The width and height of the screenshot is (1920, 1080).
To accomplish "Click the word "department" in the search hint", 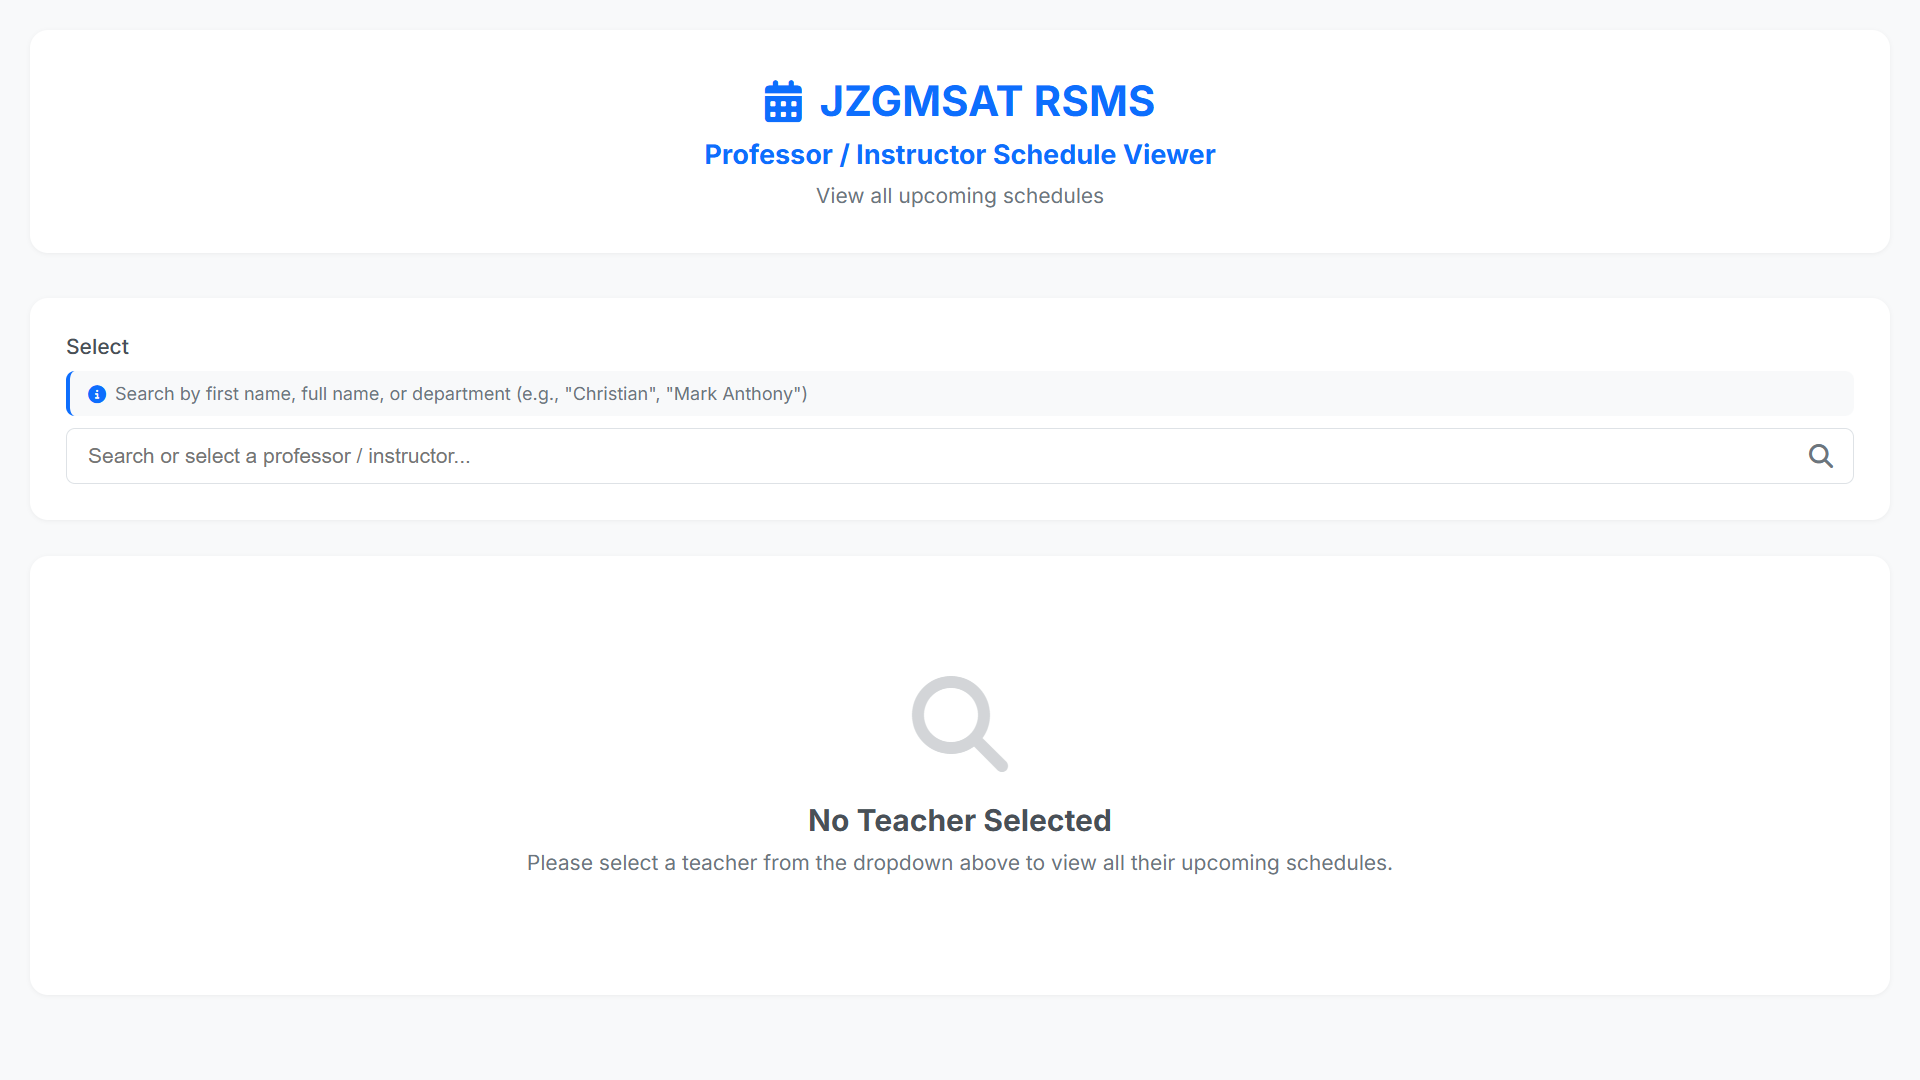I will 461,394.
